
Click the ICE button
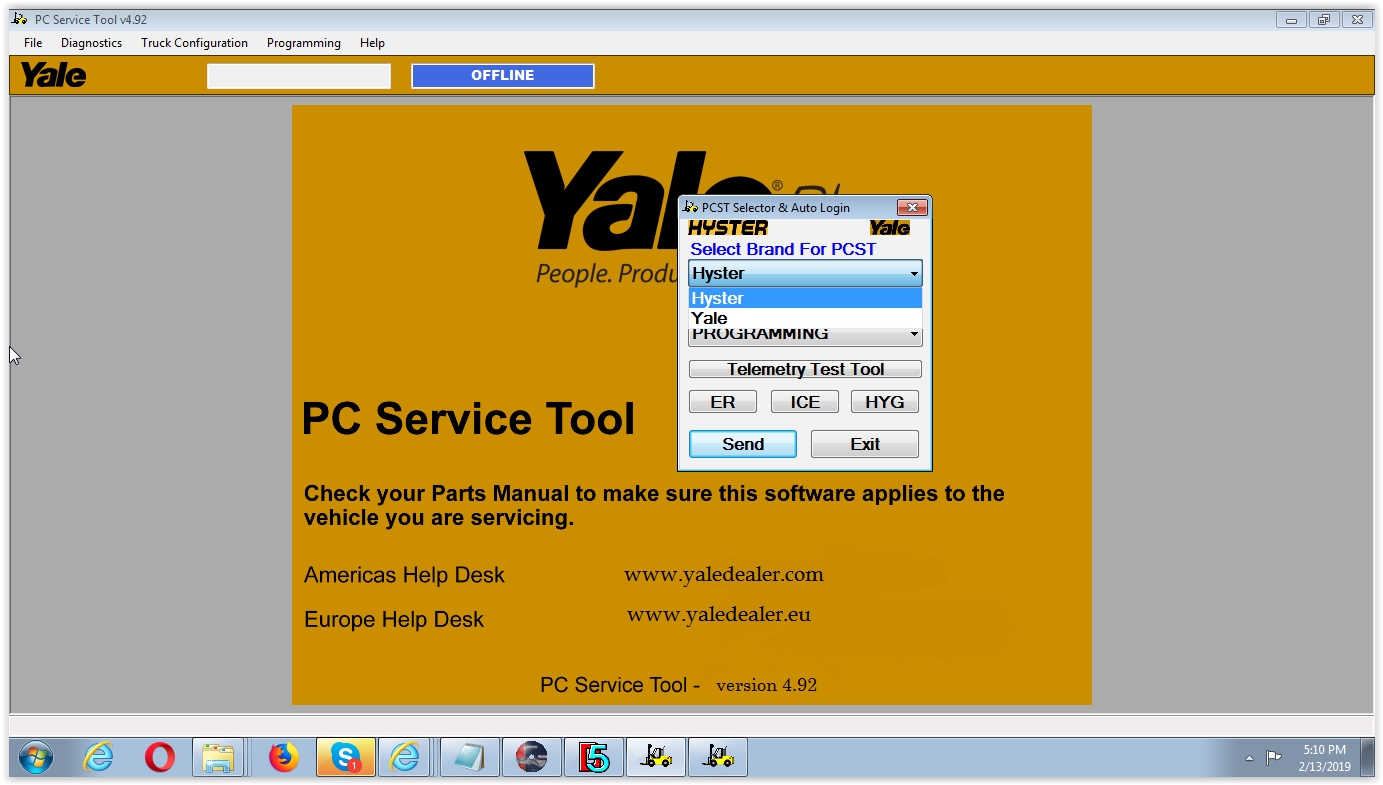[805, 402]
